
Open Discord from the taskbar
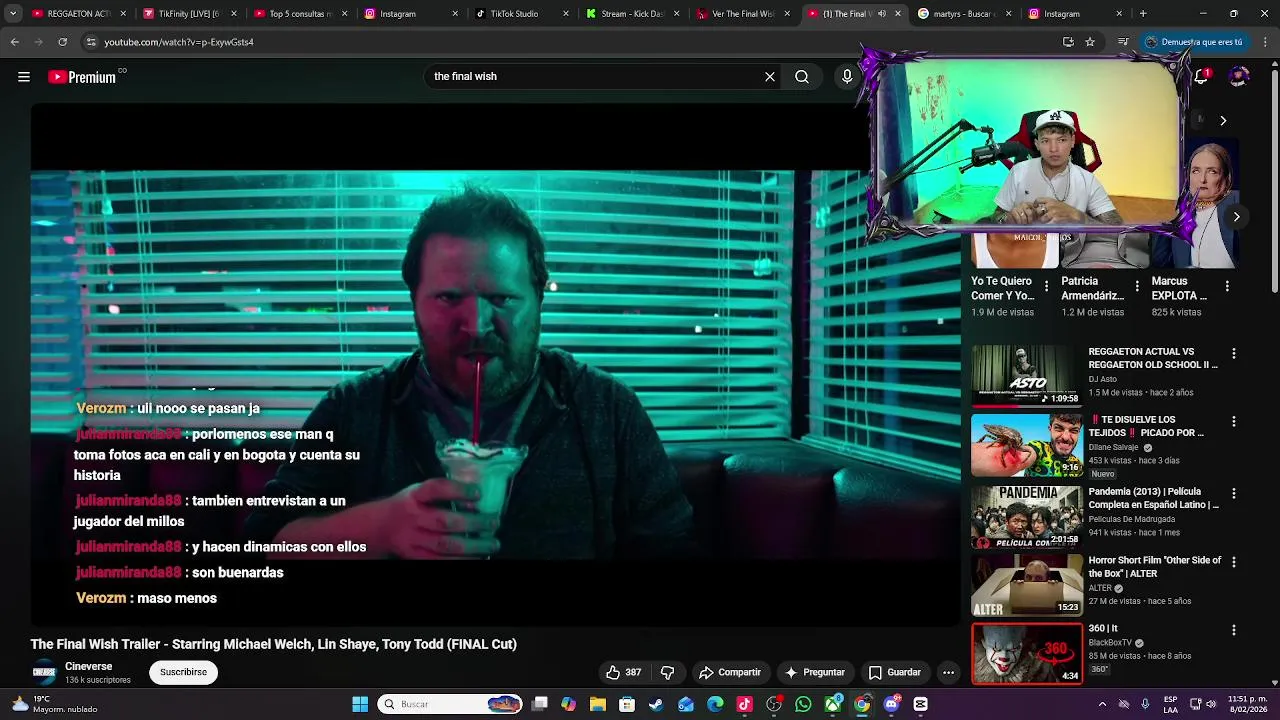(x=891, y=704)
